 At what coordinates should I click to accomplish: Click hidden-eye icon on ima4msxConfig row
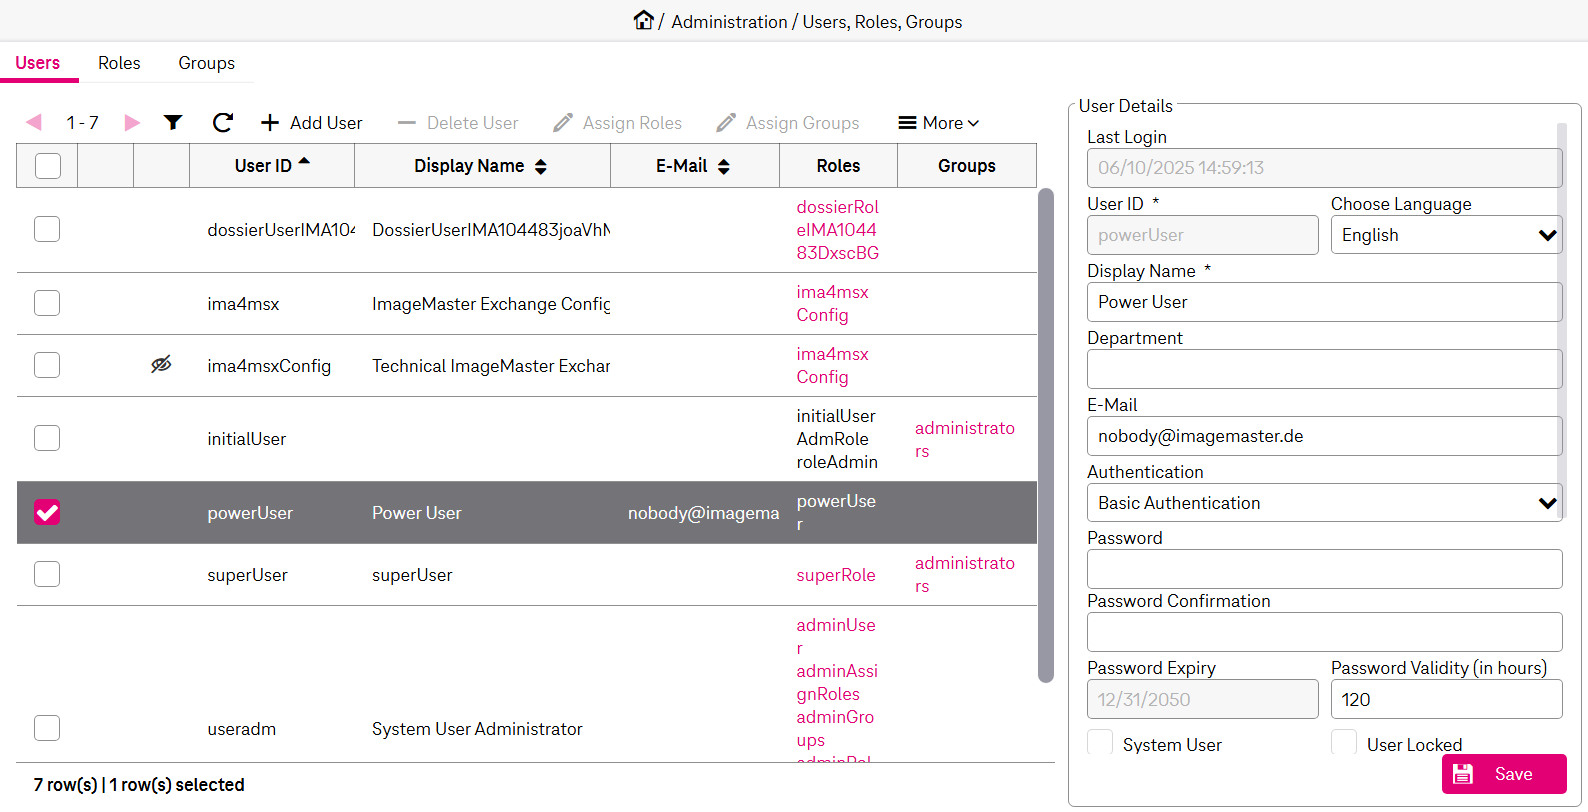click(x=161, y=365)
